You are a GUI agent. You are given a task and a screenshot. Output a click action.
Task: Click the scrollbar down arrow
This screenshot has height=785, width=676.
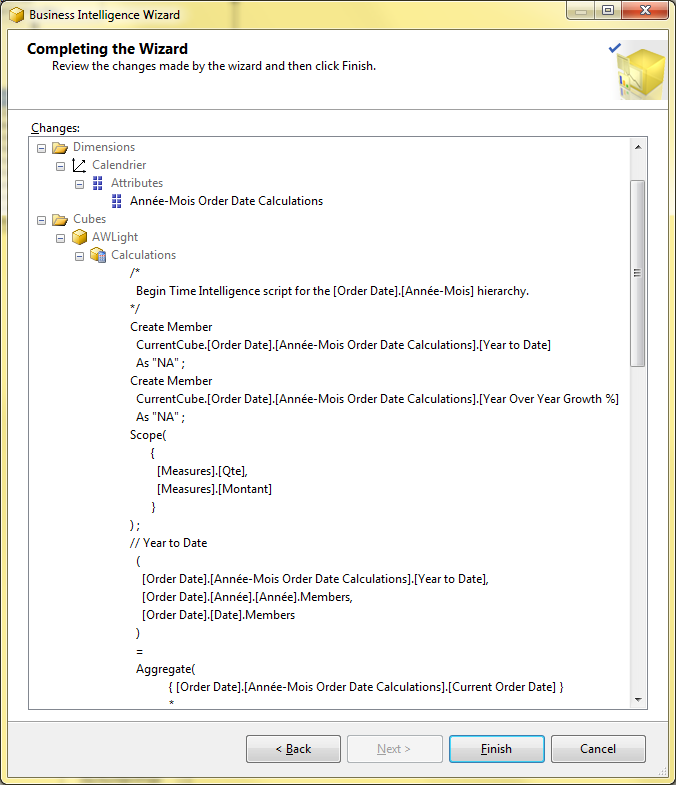pyautogui.click(x=637, y=700)
